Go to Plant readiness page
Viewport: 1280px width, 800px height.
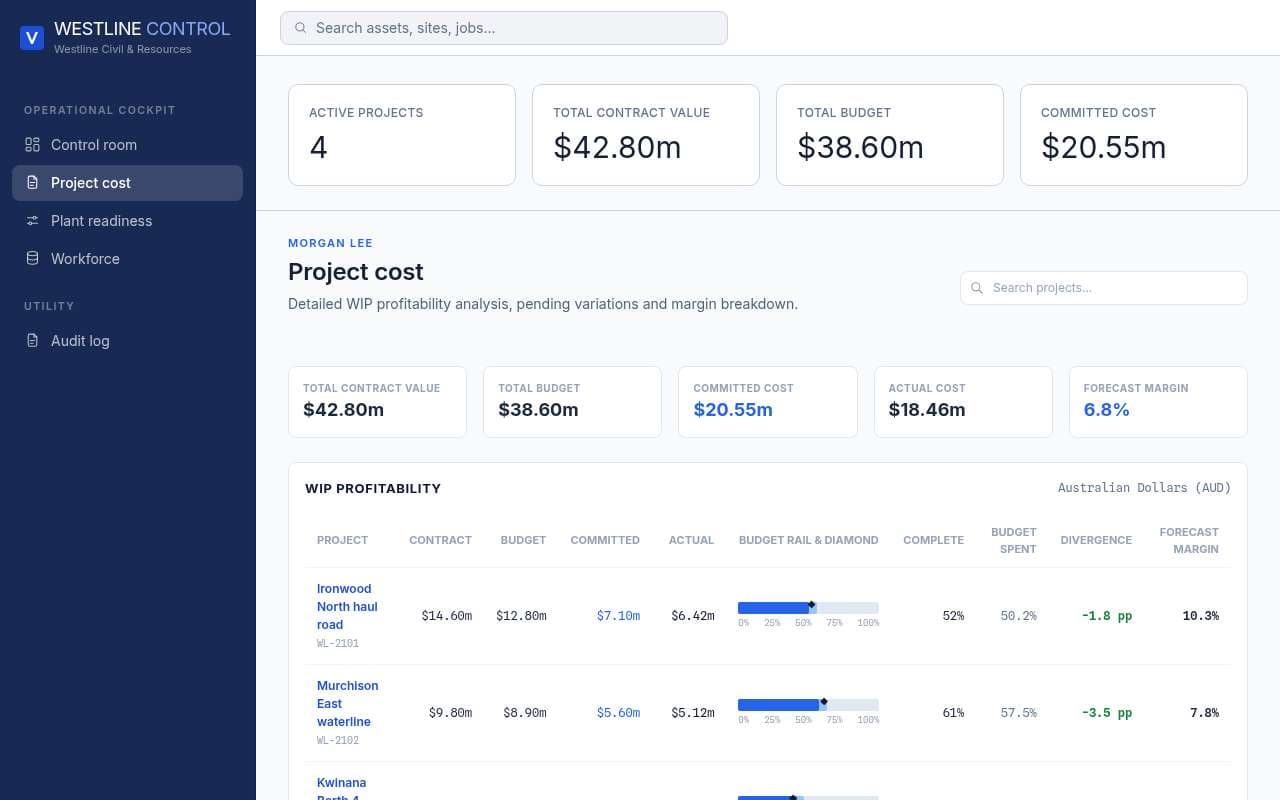[x=127, y=221]
